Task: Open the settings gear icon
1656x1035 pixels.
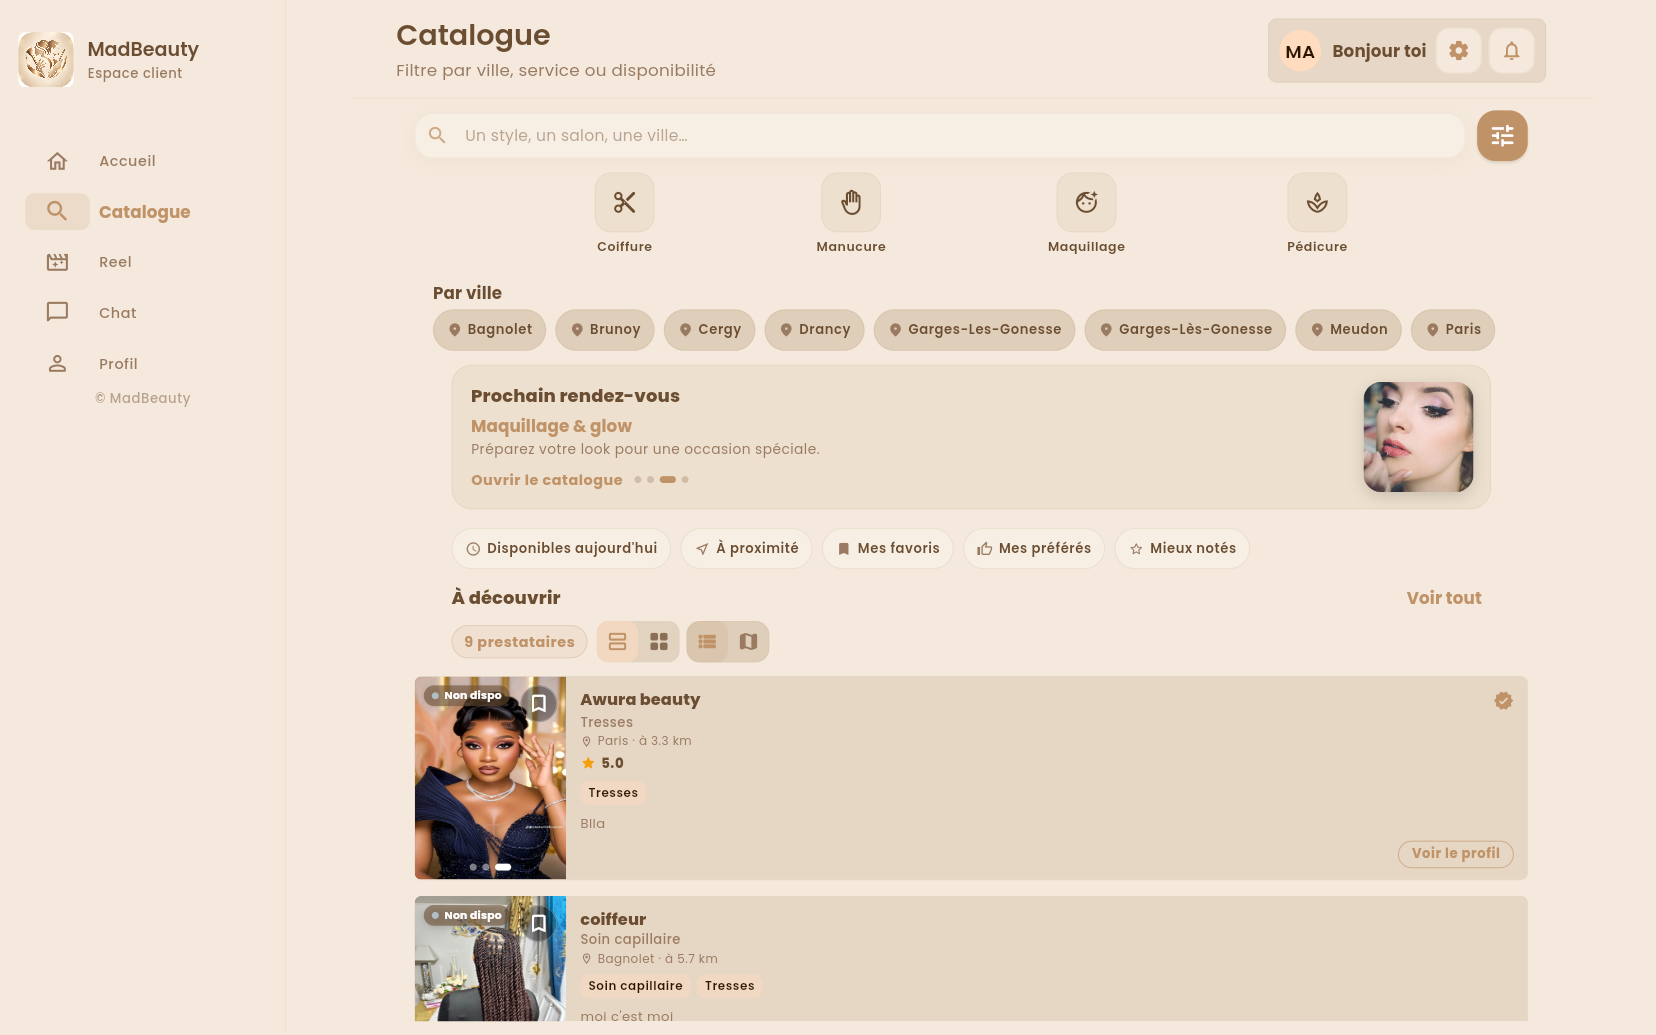Action: (1459, 50)
